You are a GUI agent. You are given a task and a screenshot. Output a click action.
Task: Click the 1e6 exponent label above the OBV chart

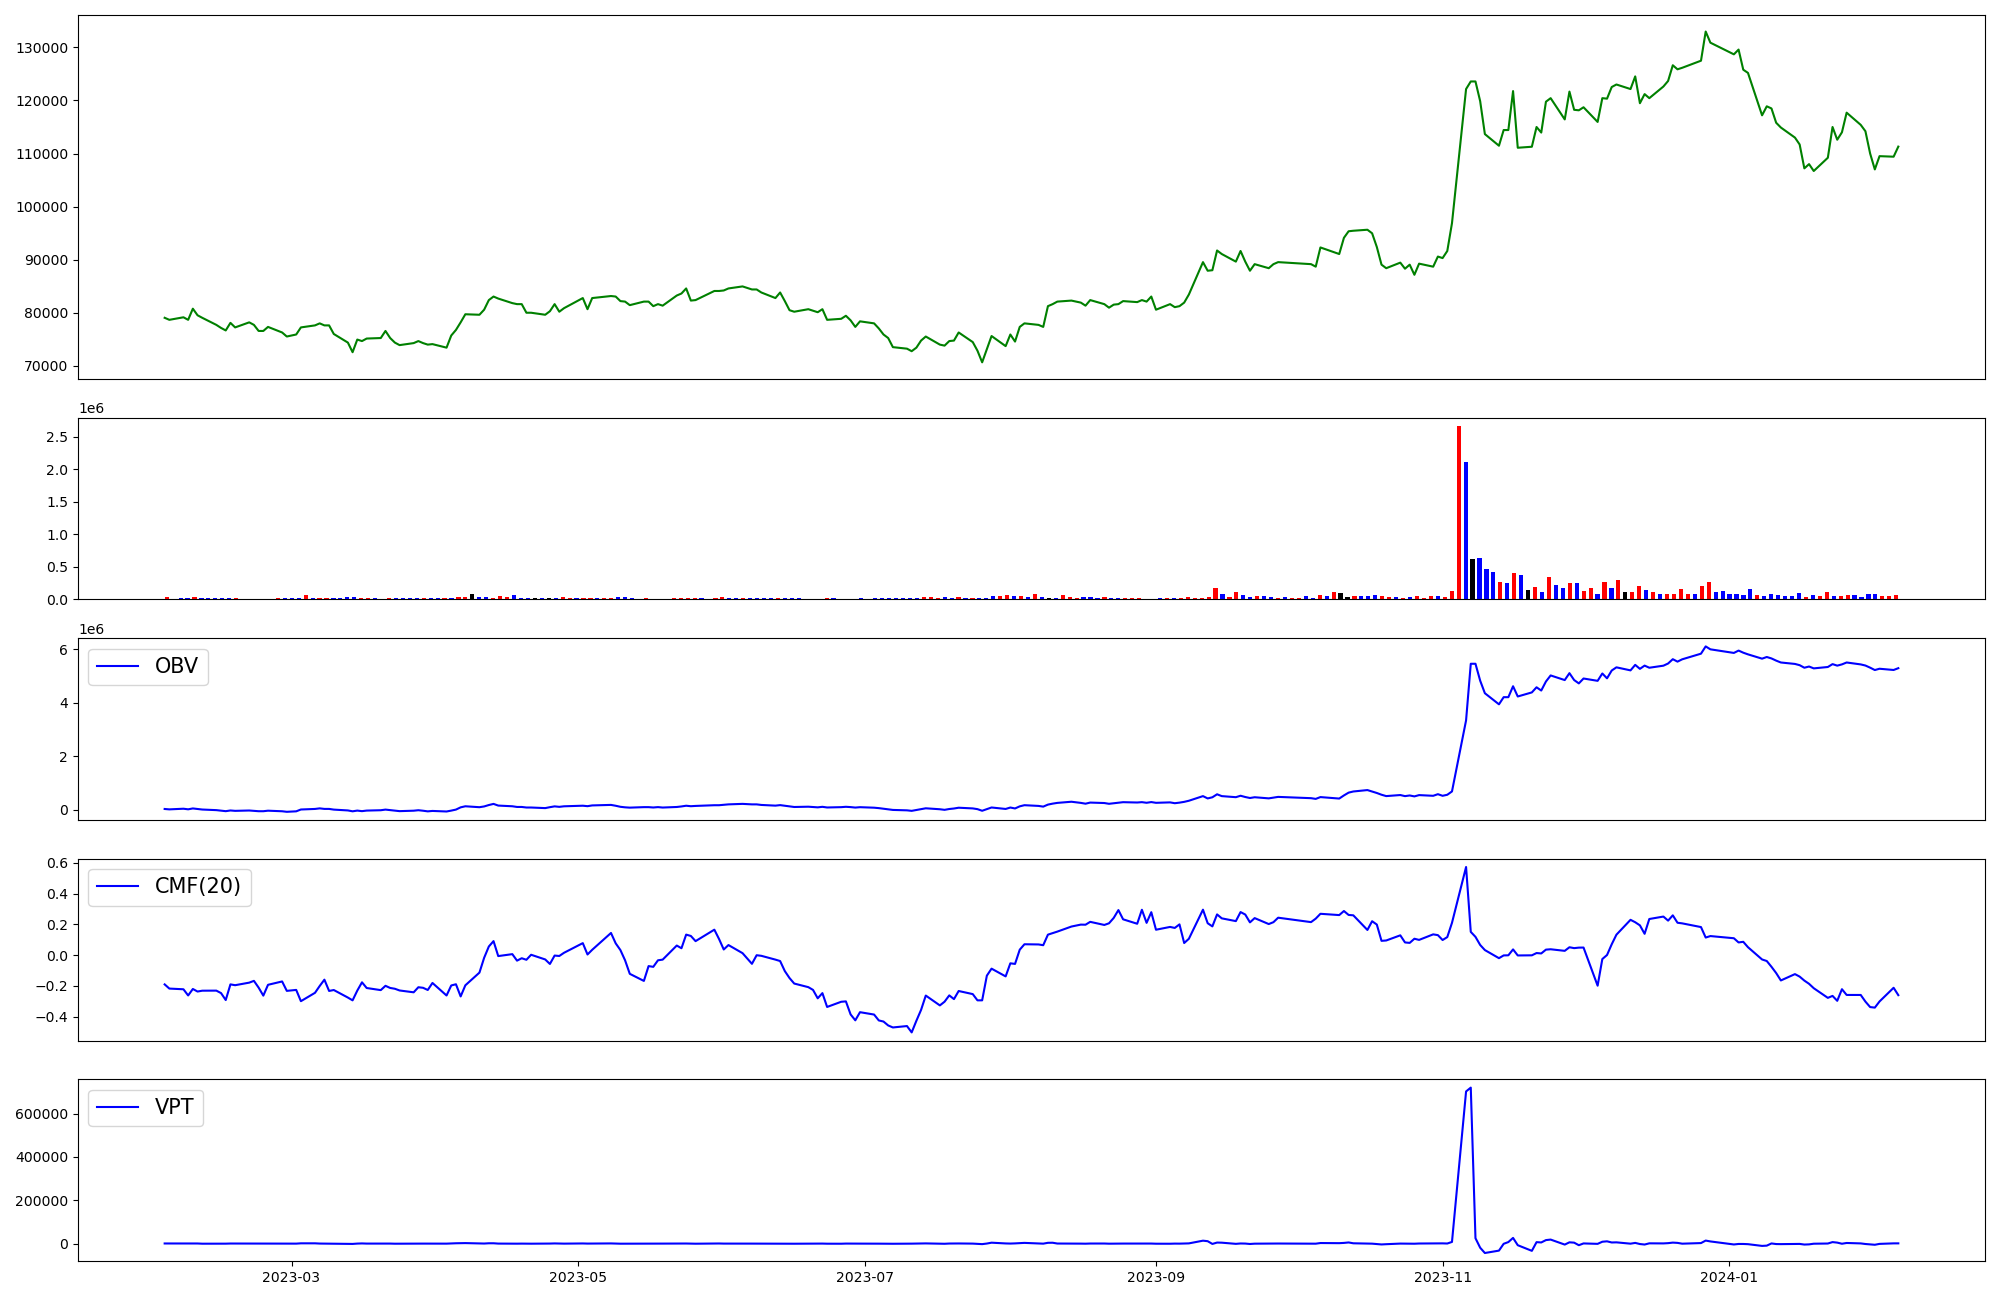coord(92,629)
